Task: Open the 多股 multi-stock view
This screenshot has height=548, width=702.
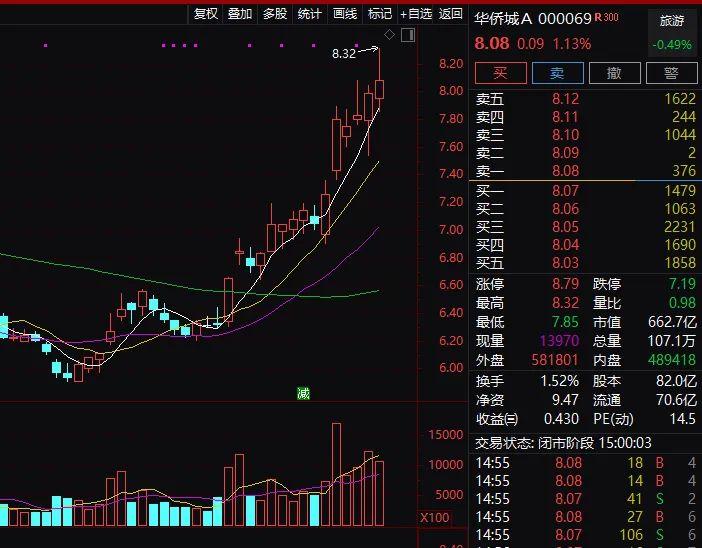Action: pos(275,13)
